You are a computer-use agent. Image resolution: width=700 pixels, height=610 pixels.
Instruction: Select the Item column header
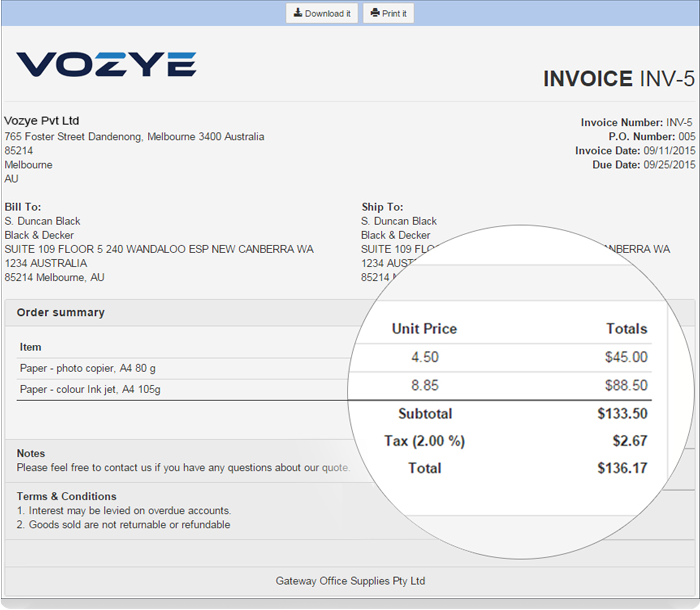pos(30,347)
